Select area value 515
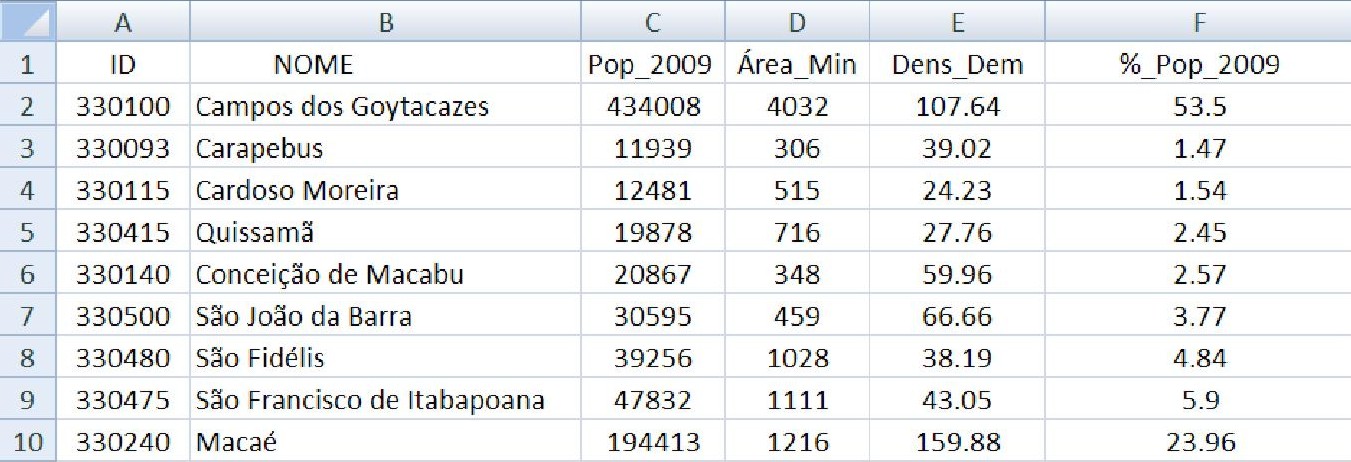Viewport: 1351px width, 462px height. pyautogui.click(x=797, y=190)
